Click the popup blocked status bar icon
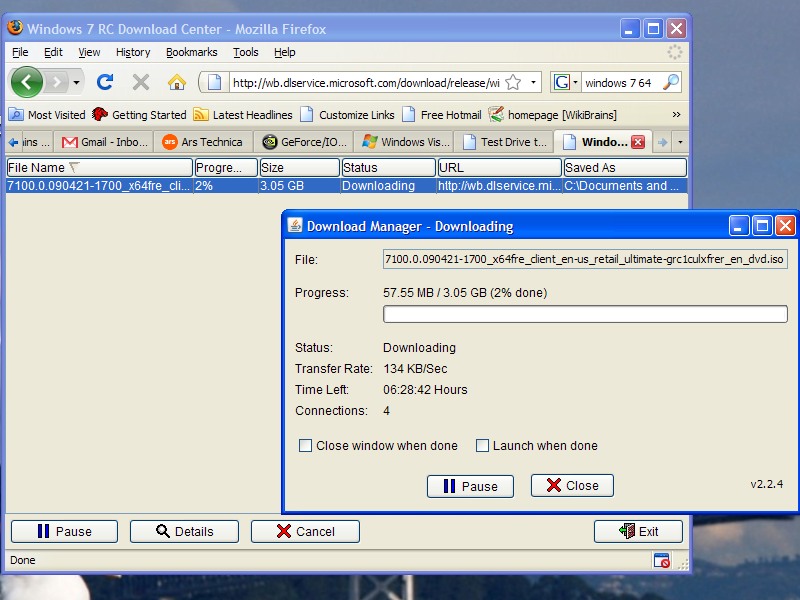This screenshot has width=800, height=600. click(x=662, y=560)
